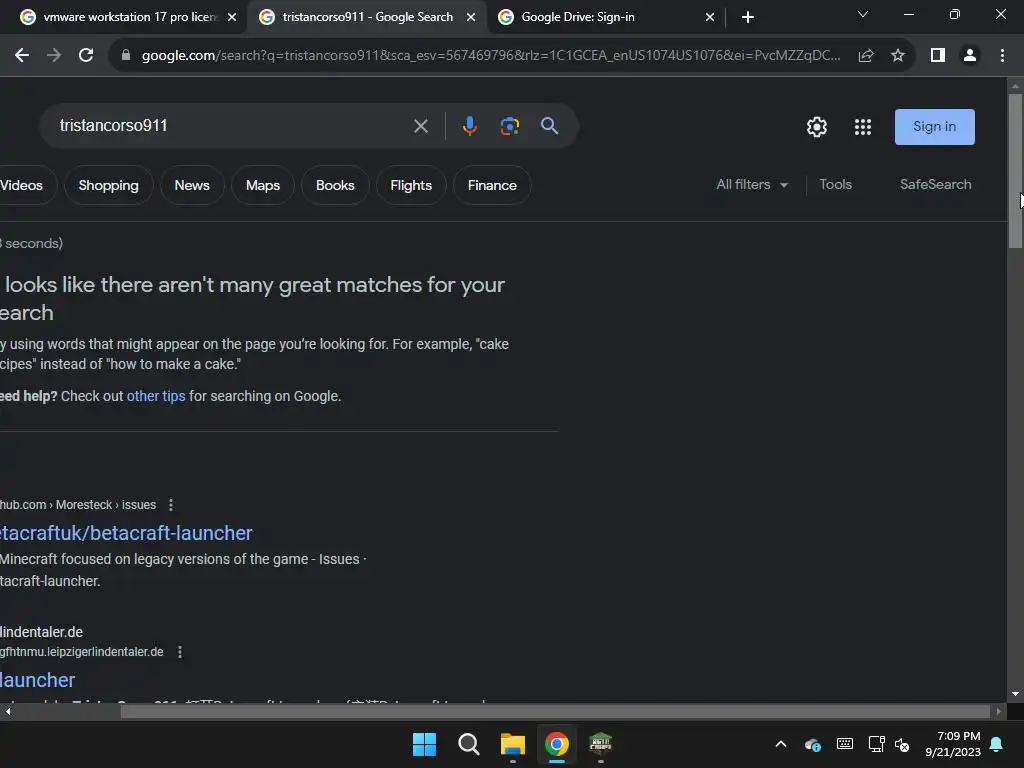Click the horizontal scrollbar thumb

point(555,711)
